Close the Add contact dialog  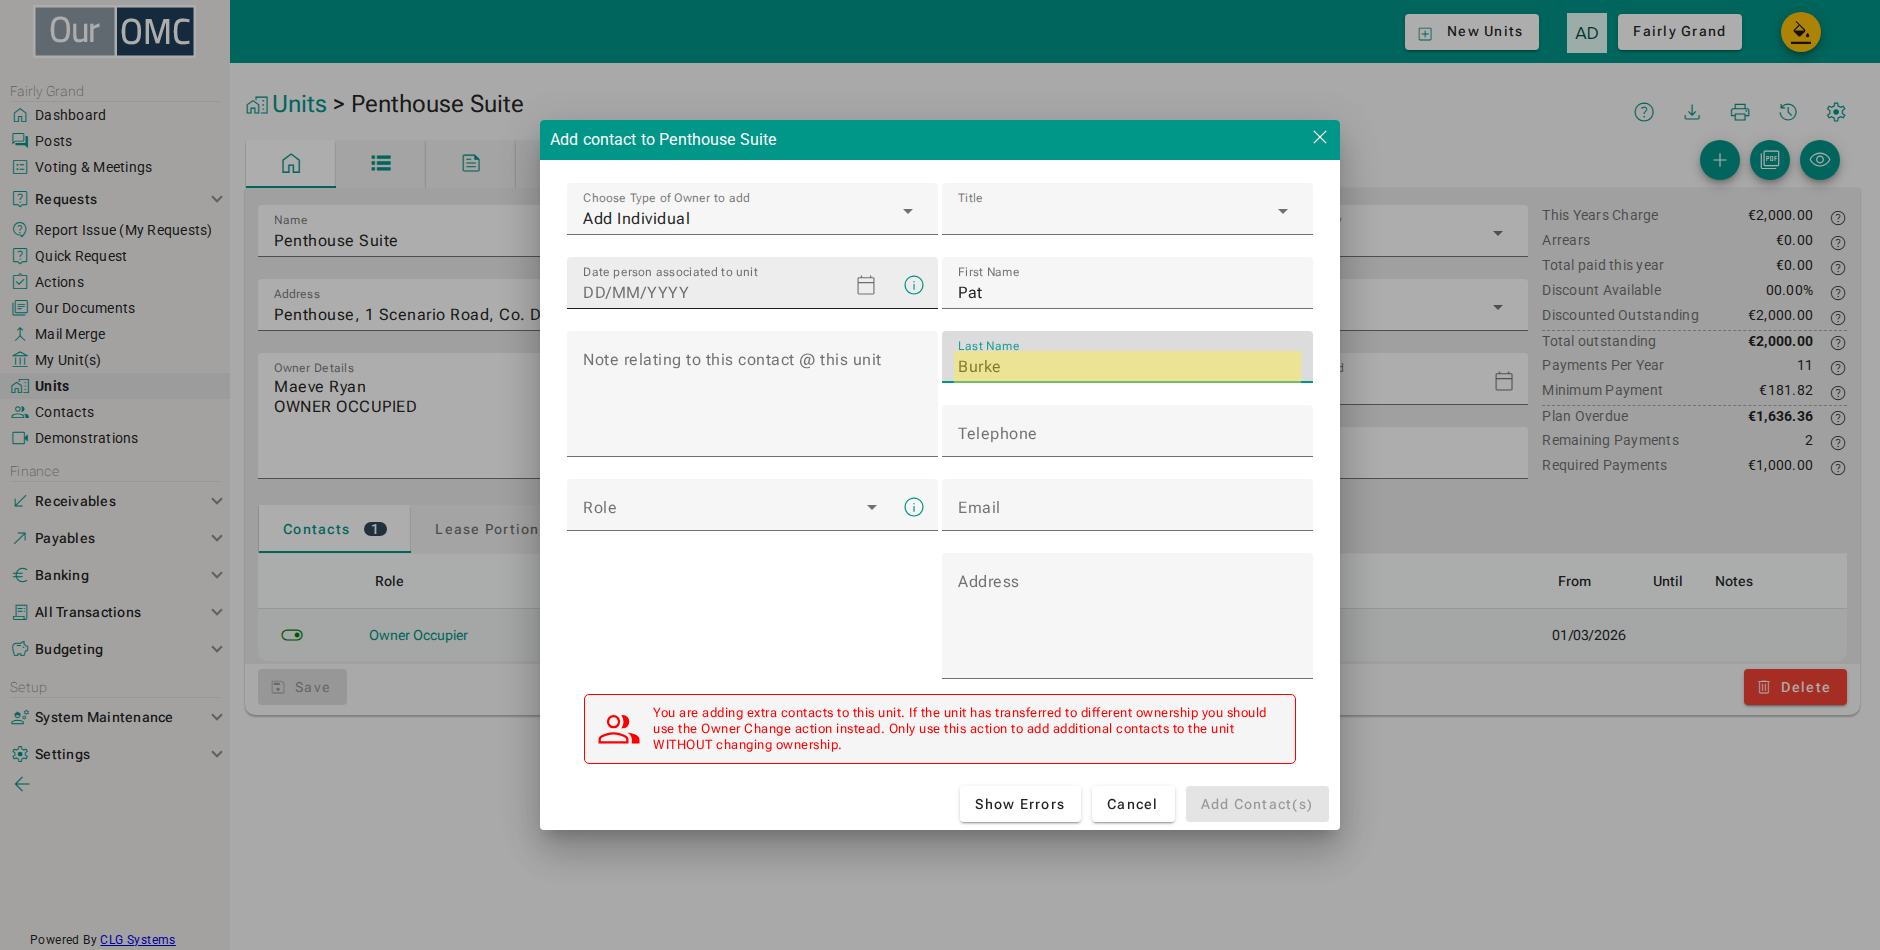coord(1320,138)
